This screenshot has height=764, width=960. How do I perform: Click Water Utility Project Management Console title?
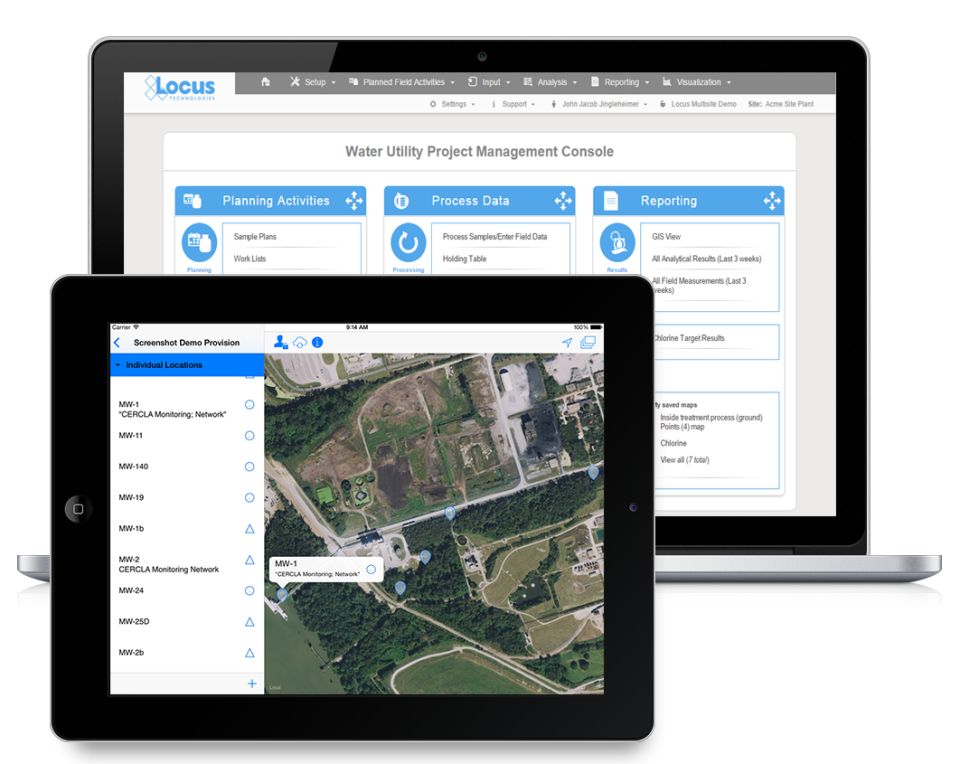tap(479, 151)
